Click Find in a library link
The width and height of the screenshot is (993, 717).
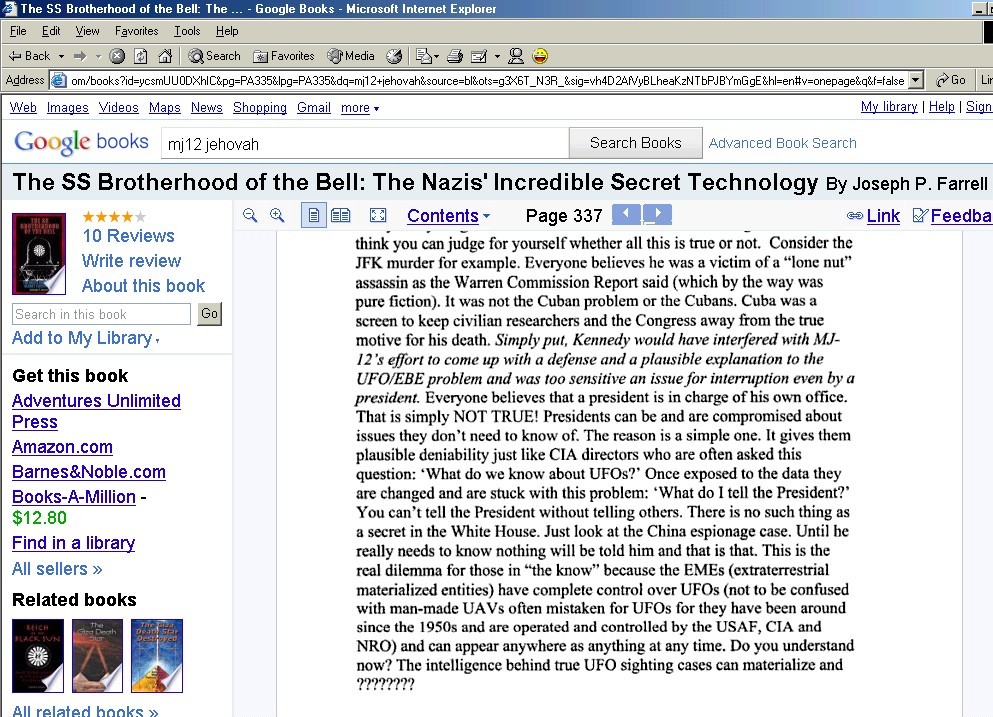[x=73, y=543]
